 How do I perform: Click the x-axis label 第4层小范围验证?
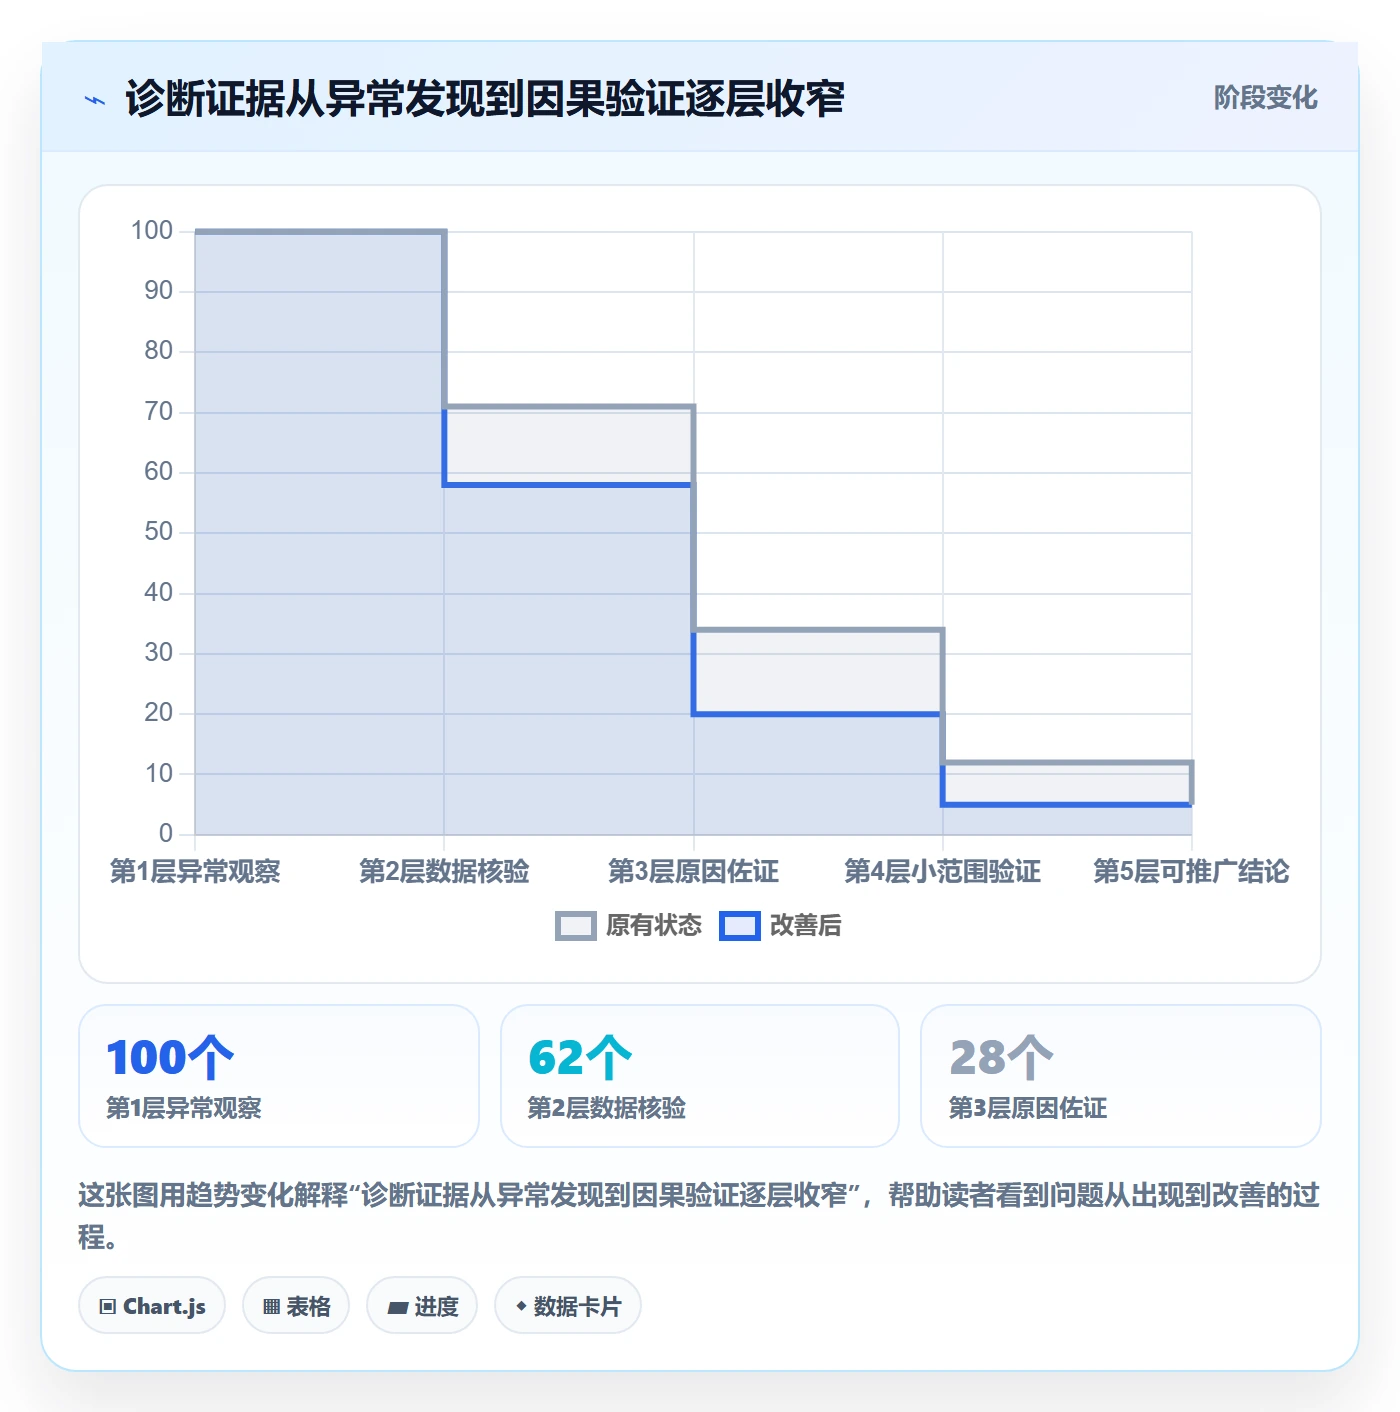coord(943,871)
